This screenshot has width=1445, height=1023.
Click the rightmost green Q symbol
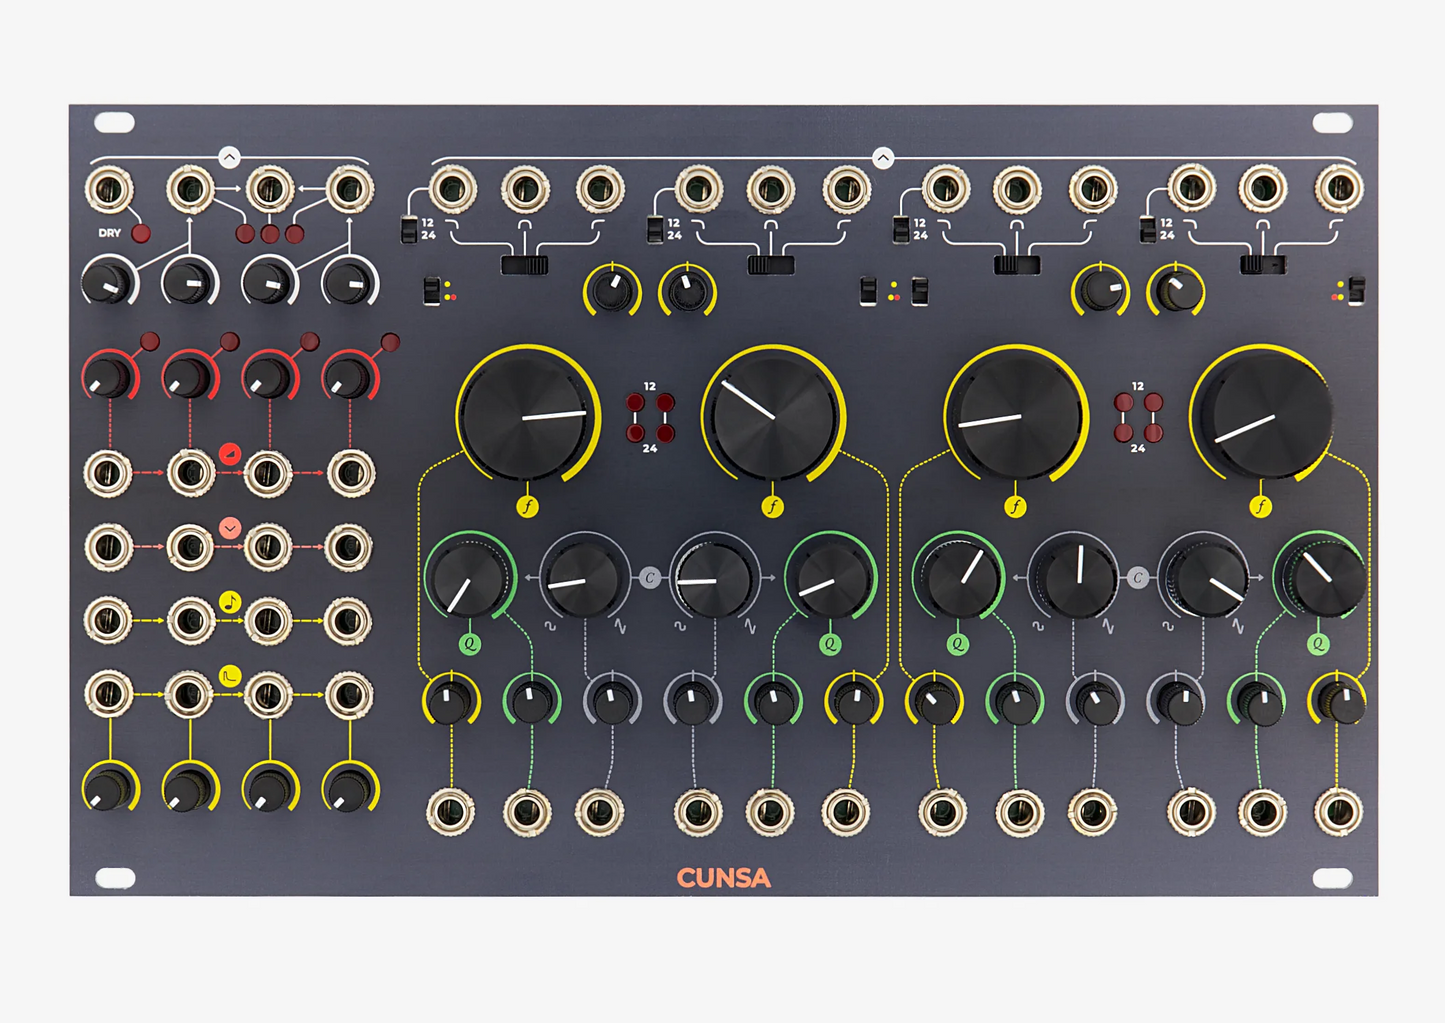pyautogui.click(x=1318, y=644)
